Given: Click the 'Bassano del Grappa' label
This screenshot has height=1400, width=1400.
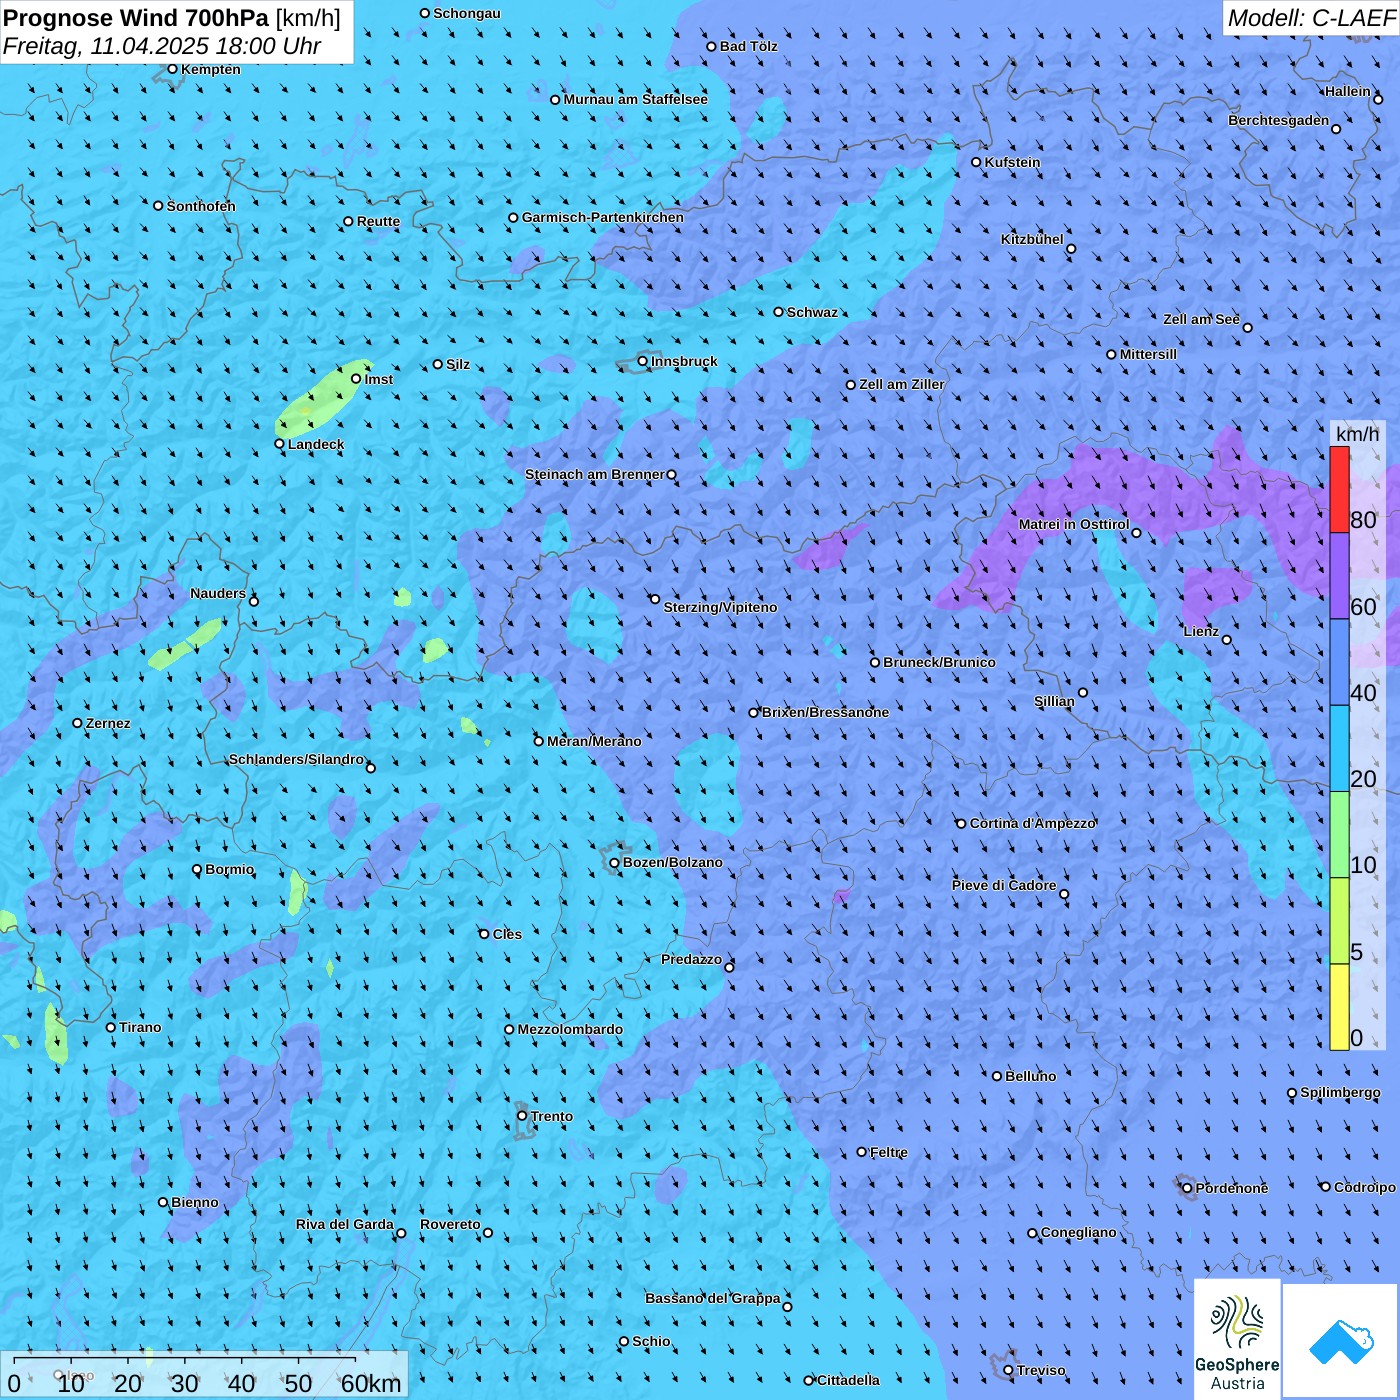Looking at the screenshot, I should pyautogui.click(x=713, y=1298).
